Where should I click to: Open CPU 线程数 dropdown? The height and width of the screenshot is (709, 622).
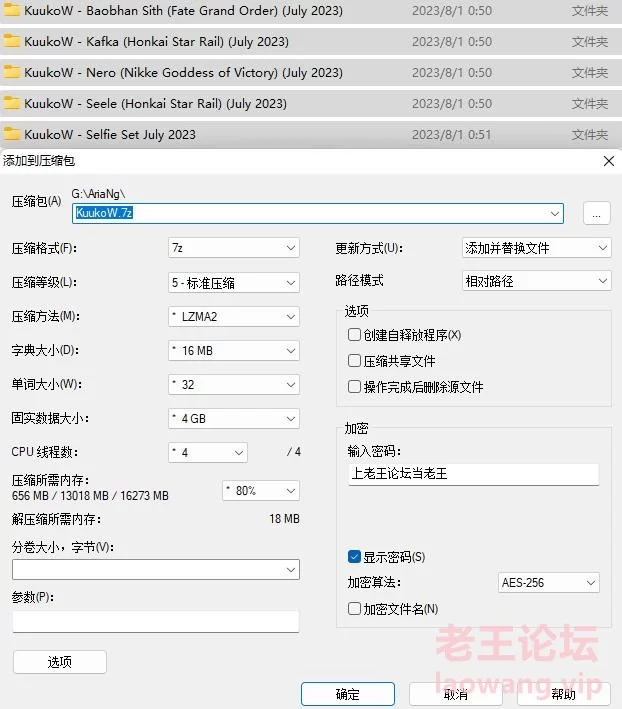point(208,453)
